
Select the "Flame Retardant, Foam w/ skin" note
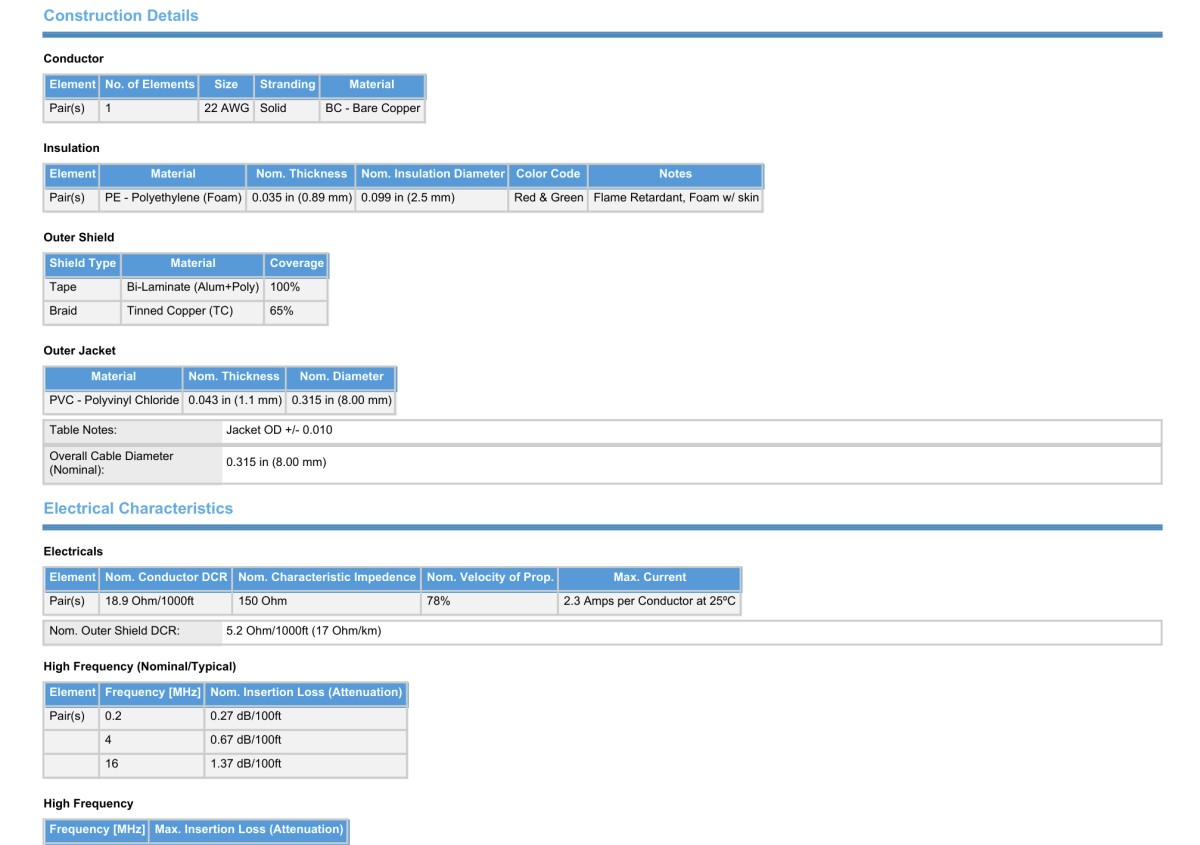point(675,198)
